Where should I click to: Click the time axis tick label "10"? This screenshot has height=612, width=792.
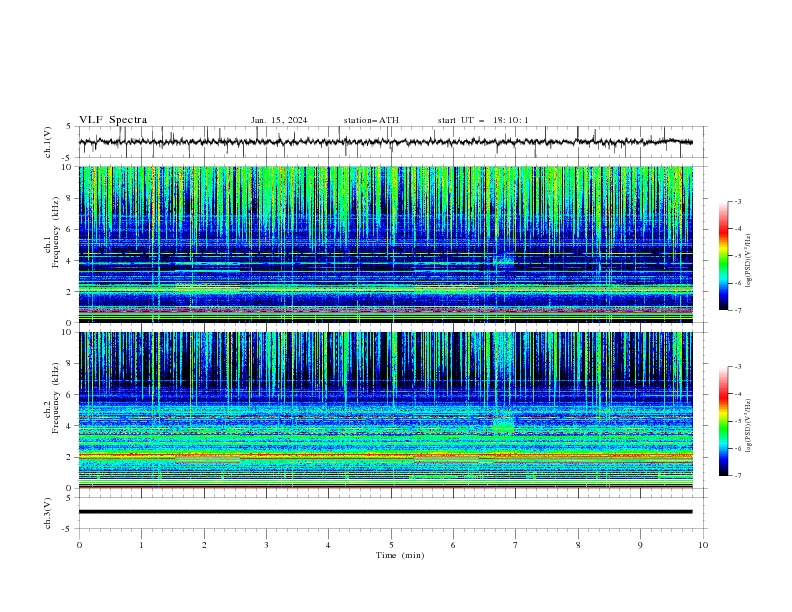703,545
